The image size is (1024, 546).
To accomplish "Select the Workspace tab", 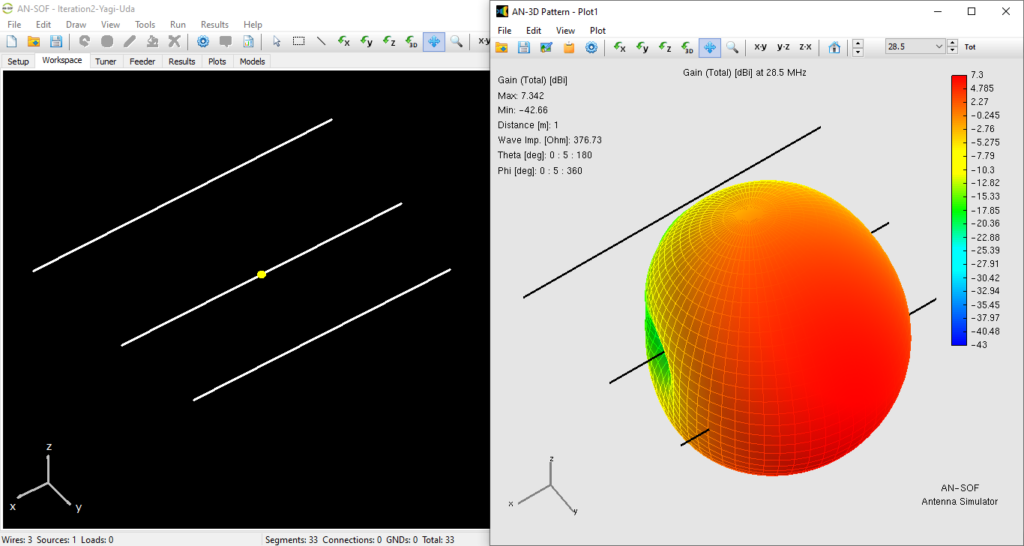I will pos(62,61).
